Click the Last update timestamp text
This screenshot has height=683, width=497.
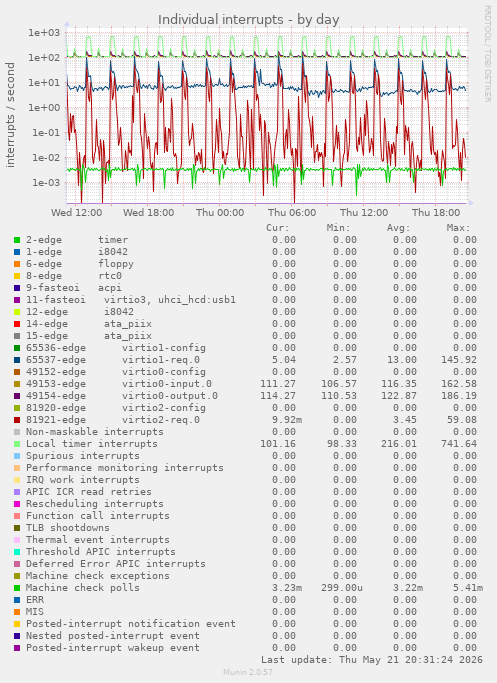(x=372, y=659)
